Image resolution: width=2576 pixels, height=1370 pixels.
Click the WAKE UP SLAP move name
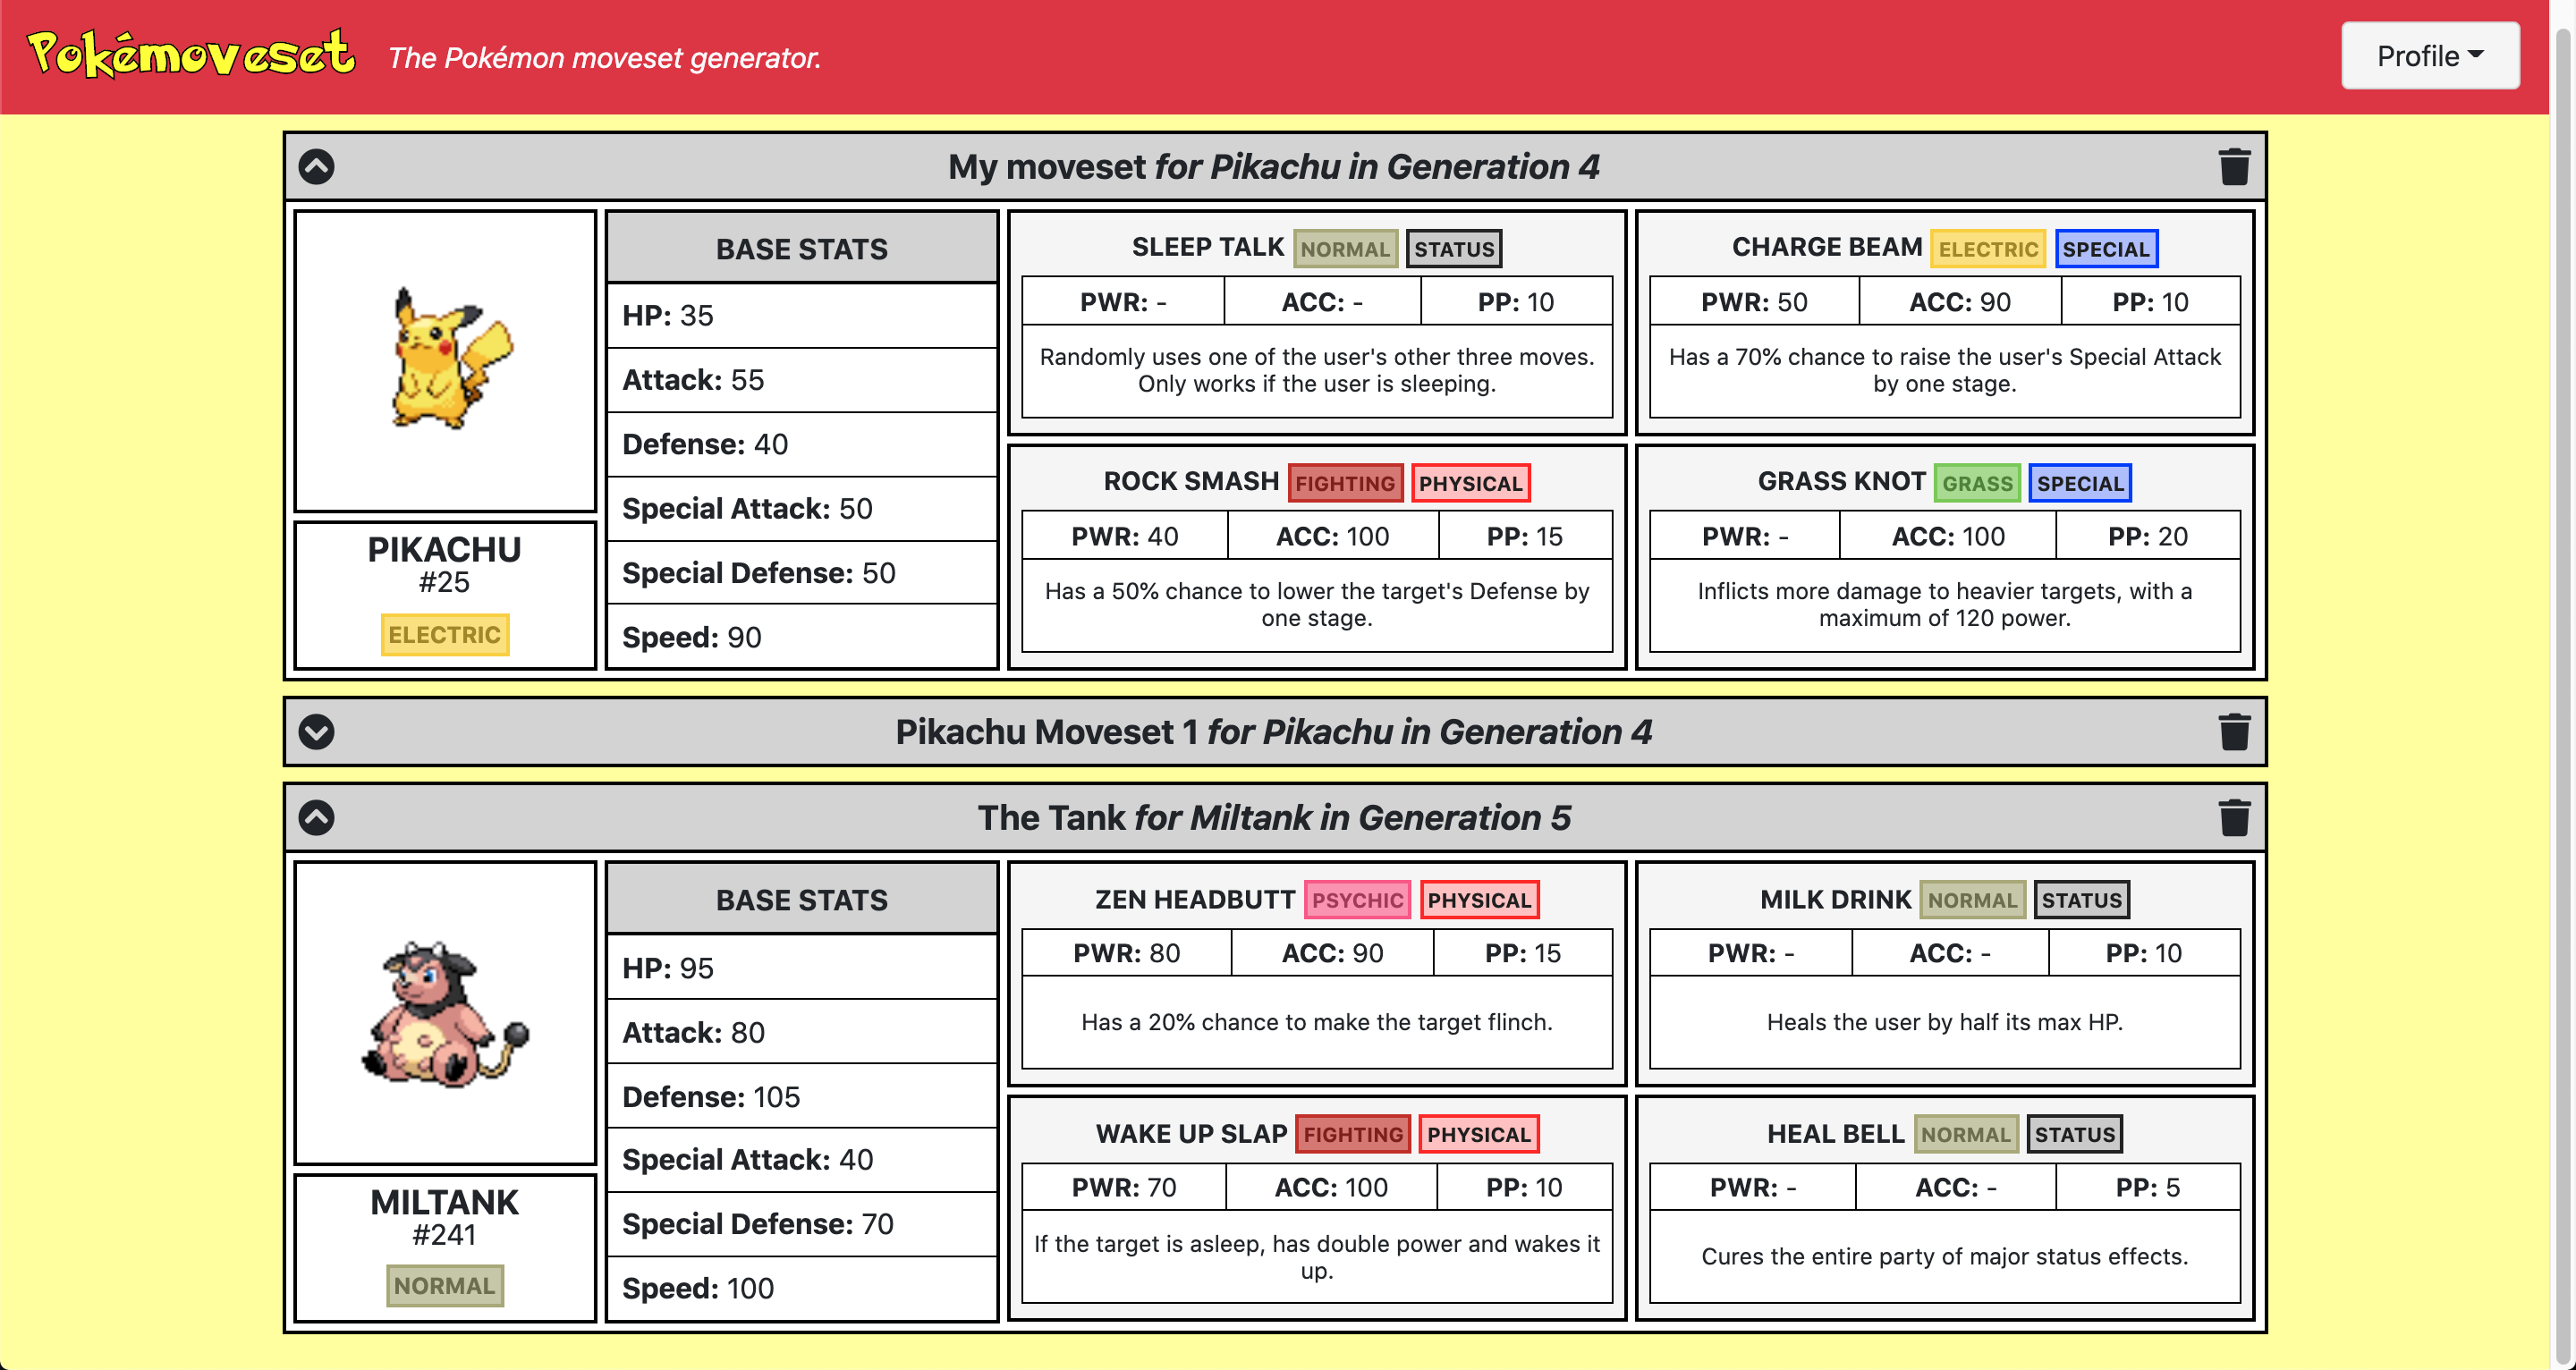1191,1133
